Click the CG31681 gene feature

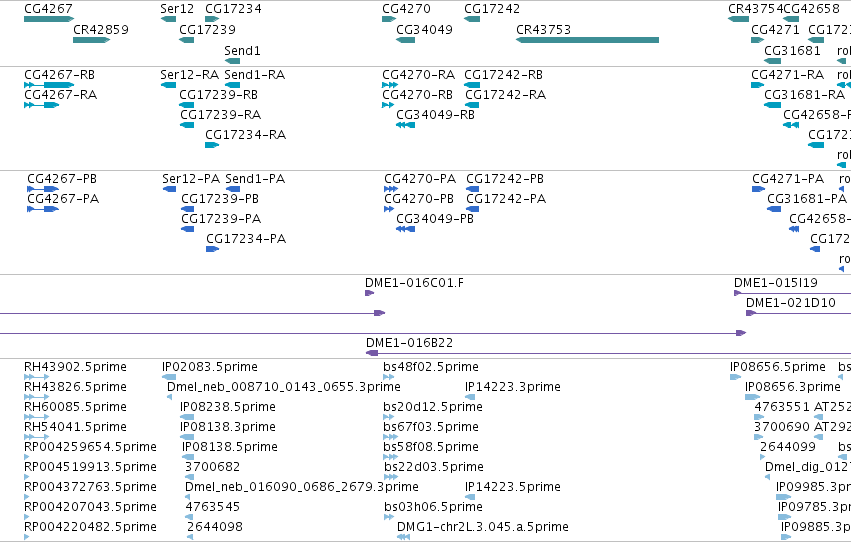[x=772, y=61]
